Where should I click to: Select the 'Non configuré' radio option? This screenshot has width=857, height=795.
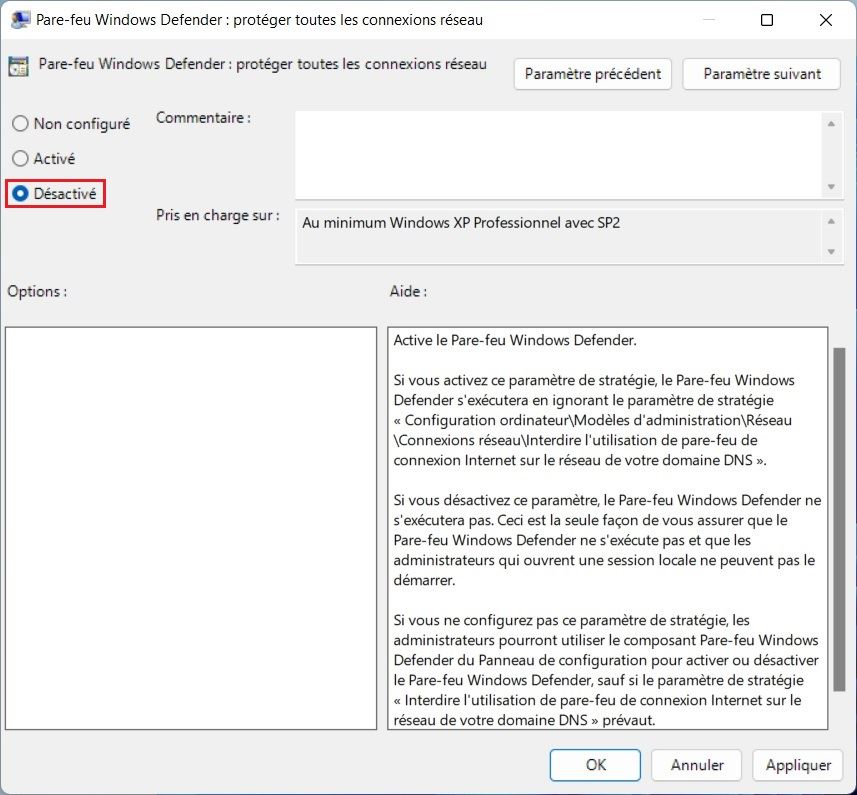(20, 124)
